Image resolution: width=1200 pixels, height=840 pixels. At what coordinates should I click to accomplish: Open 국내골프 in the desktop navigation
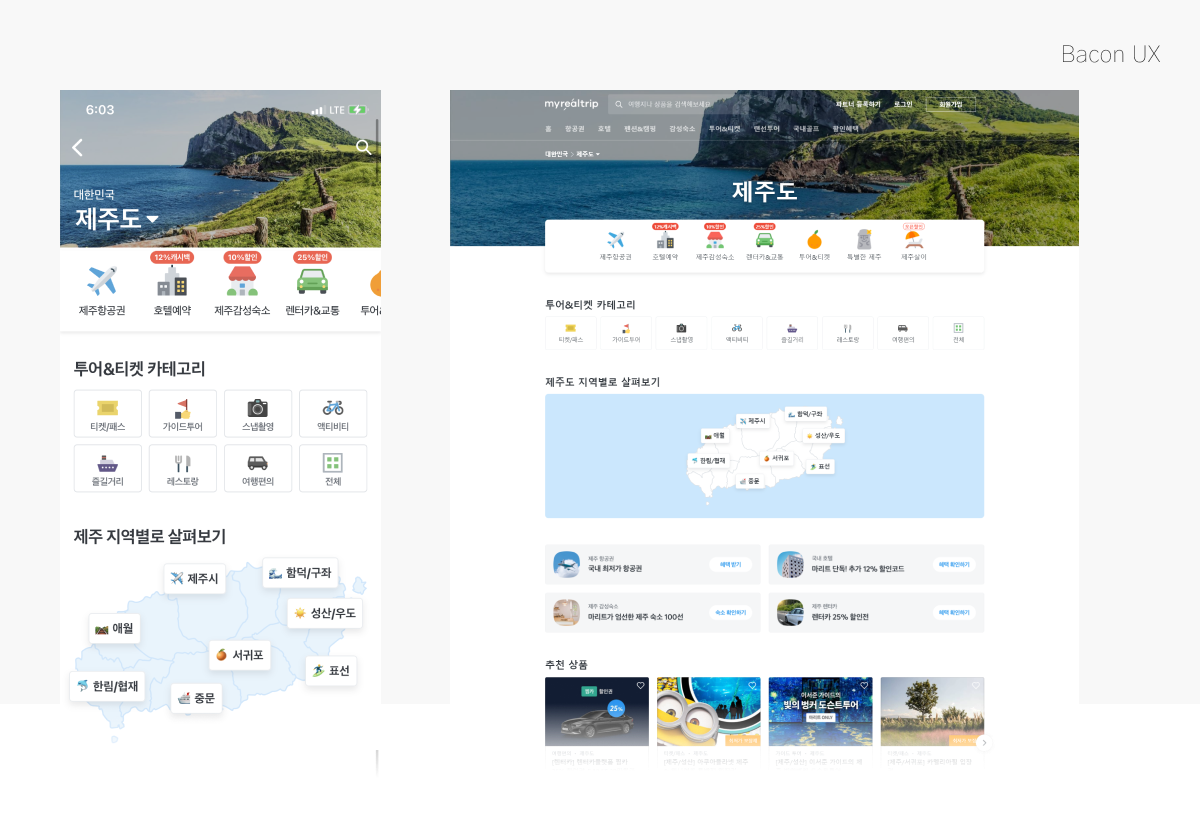click(806, 129)
